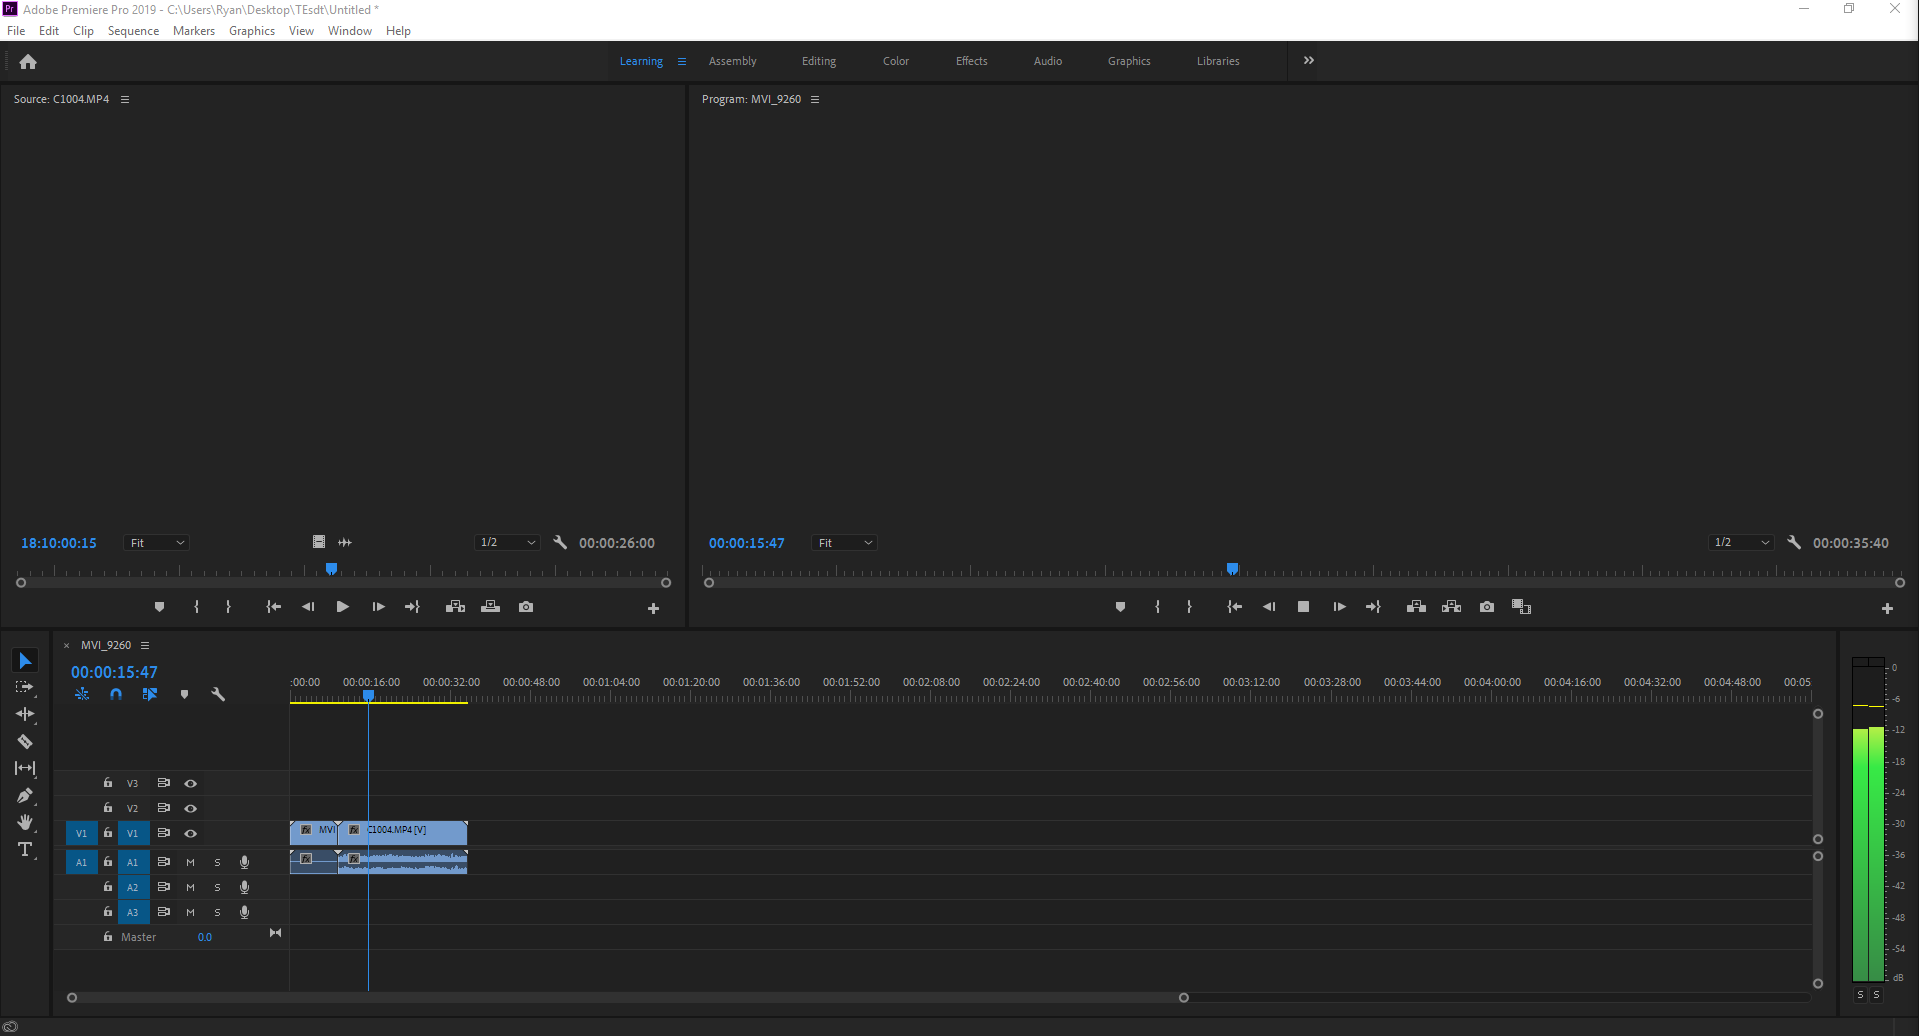Screen dimensions: 1919x1036
Task: Click Source monitor playhead marker
Action: pyautogui.click(x=332, y=569)
